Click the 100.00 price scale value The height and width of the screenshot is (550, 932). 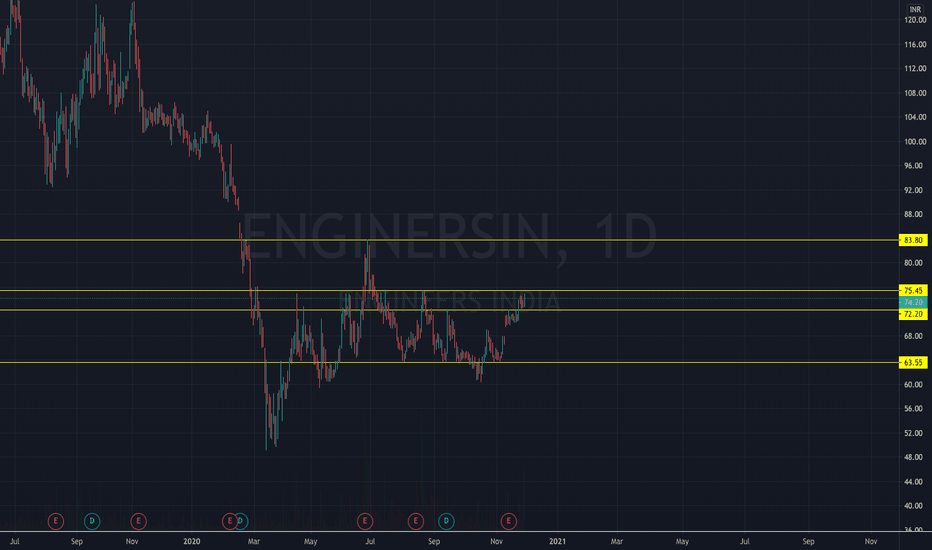click(x=915, y=142)
